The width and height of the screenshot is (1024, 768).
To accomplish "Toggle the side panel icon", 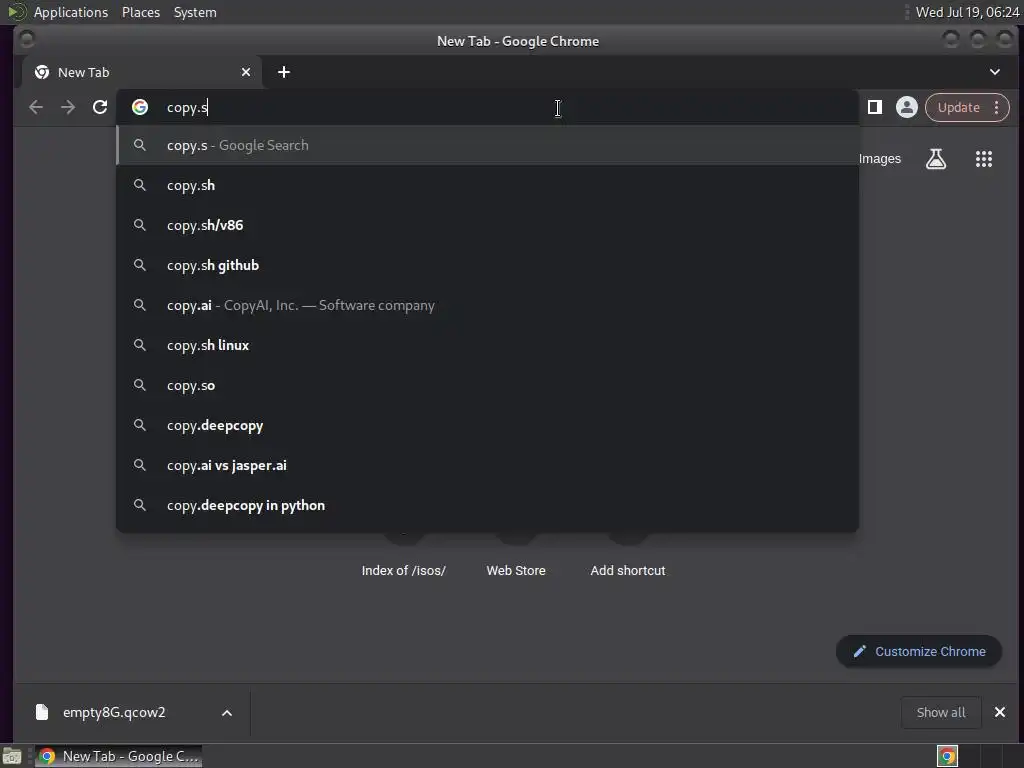I will [x=874, y=107].
